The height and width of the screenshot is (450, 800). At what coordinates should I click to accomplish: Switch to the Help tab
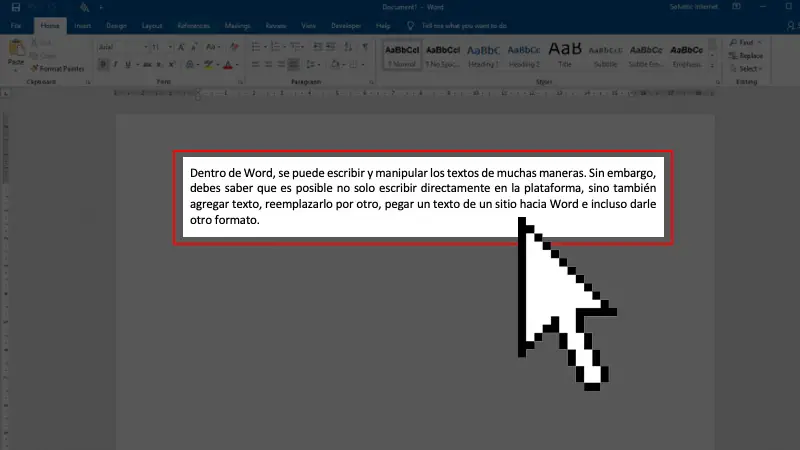[383, 26]
